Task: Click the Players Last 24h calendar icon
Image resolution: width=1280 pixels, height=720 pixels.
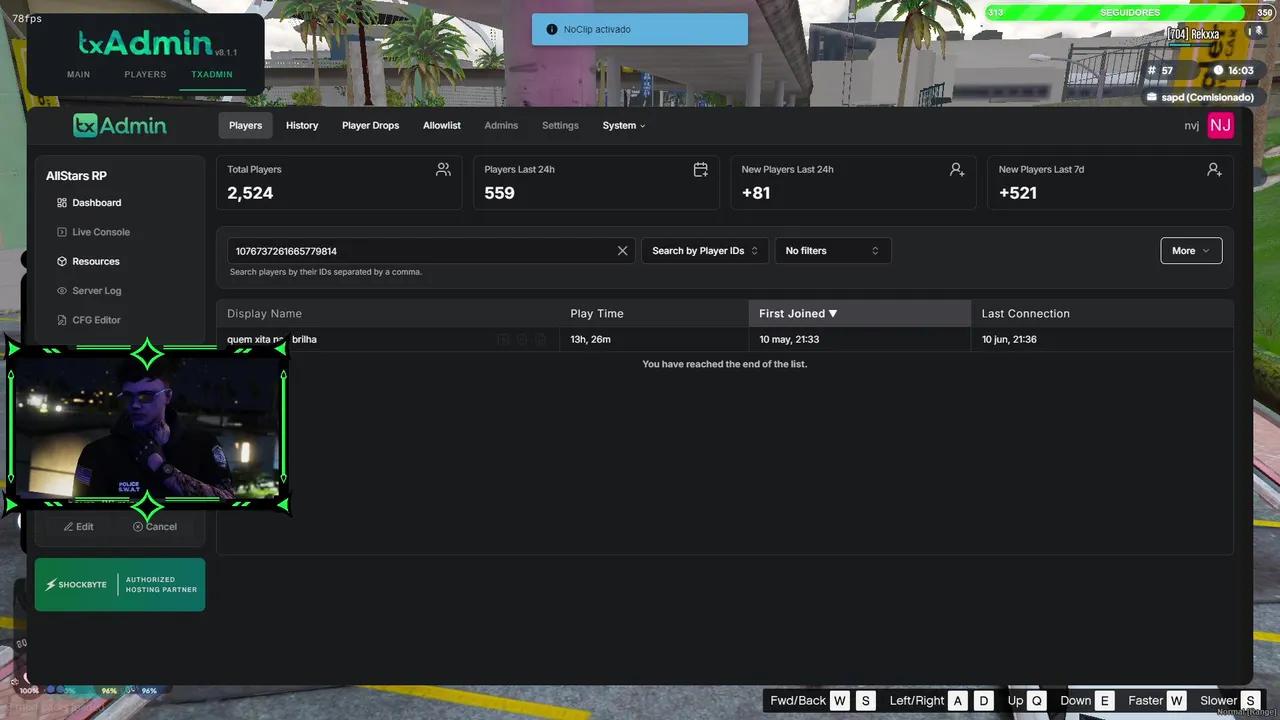Action: coord(700,170)
